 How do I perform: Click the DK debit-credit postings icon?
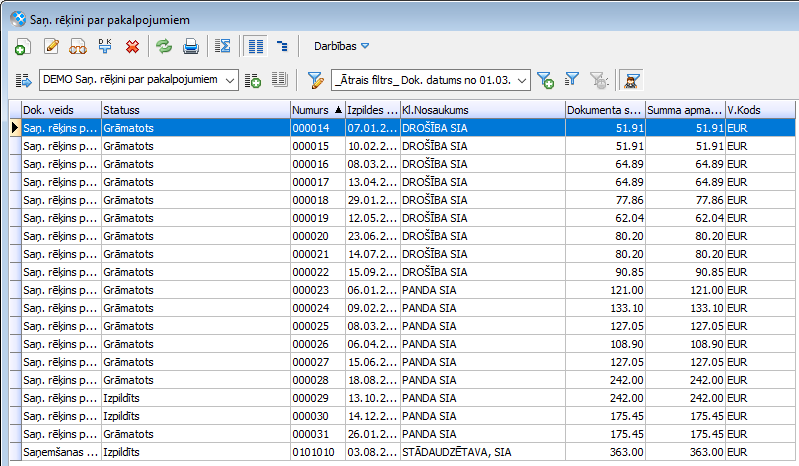105,46
